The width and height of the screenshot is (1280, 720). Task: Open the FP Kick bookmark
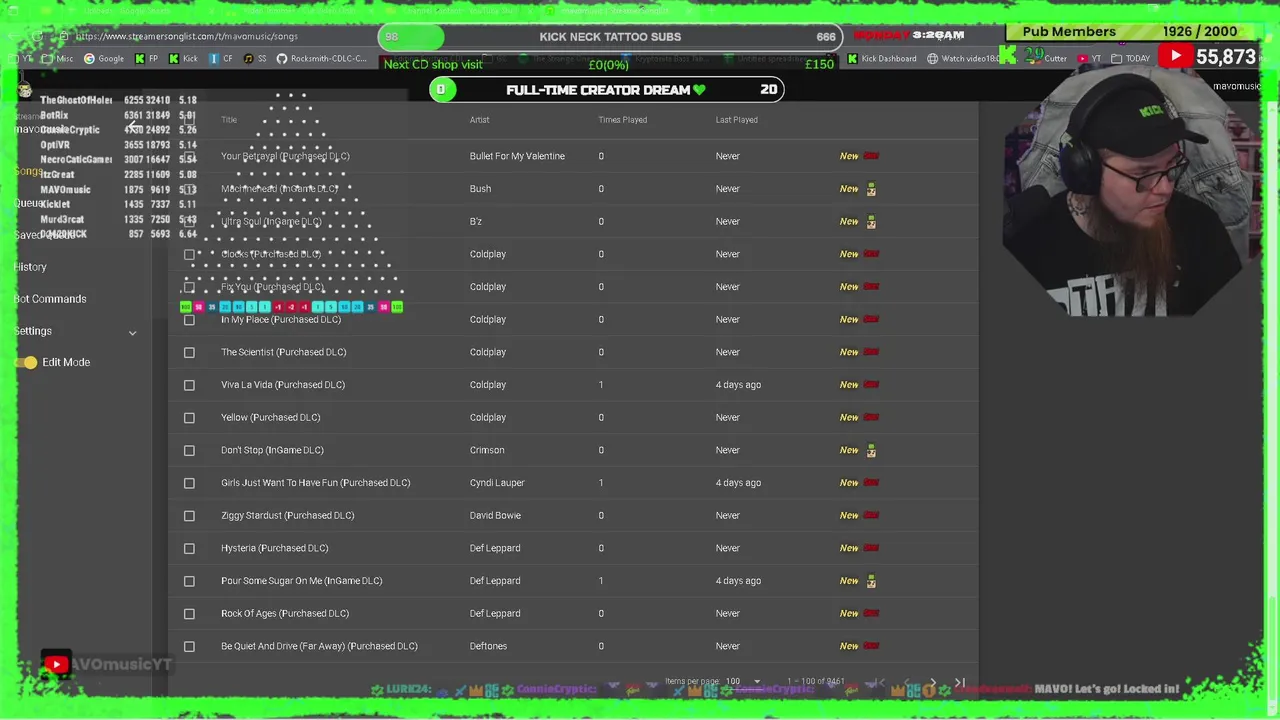(x=146, y=59)
